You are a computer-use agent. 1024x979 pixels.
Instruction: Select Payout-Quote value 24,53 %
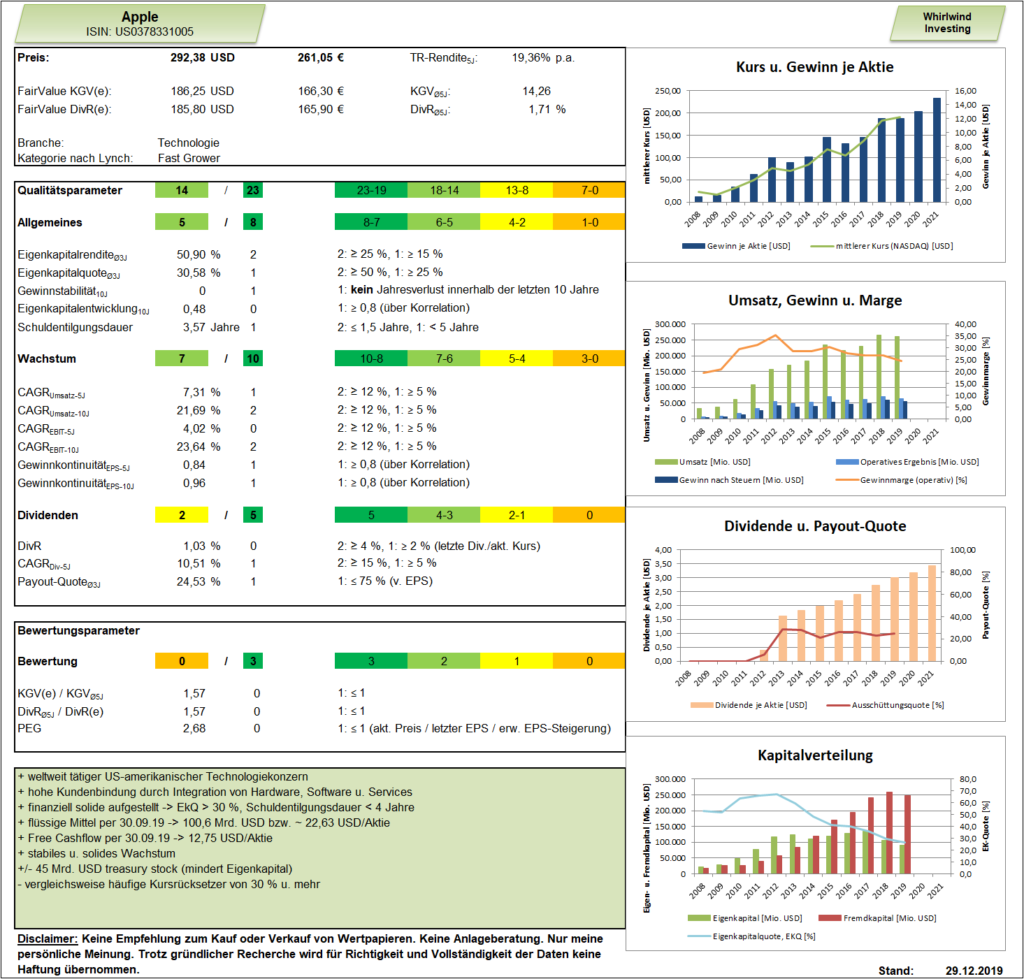tap(199, 582)
